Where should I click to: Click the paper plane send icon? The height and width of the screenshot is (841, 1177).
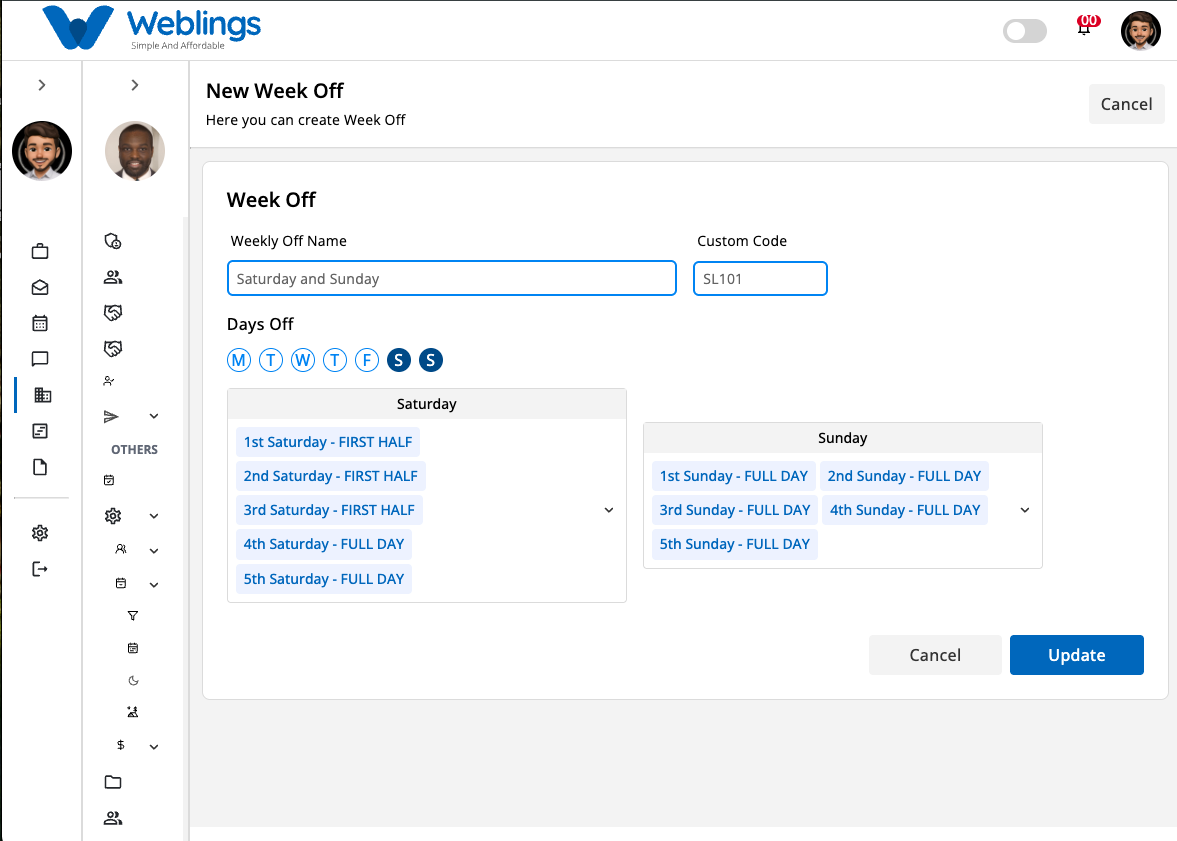pyautogui.click(x=111, y=416)
